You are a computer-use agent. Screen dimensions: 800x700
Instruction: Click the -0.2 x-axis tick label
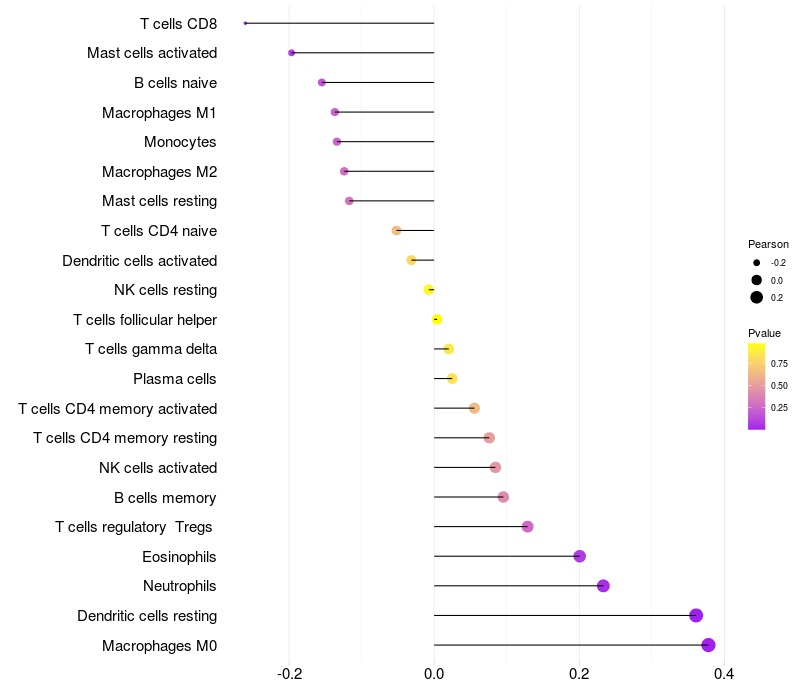pyautogui.click(x=289, y=674)
